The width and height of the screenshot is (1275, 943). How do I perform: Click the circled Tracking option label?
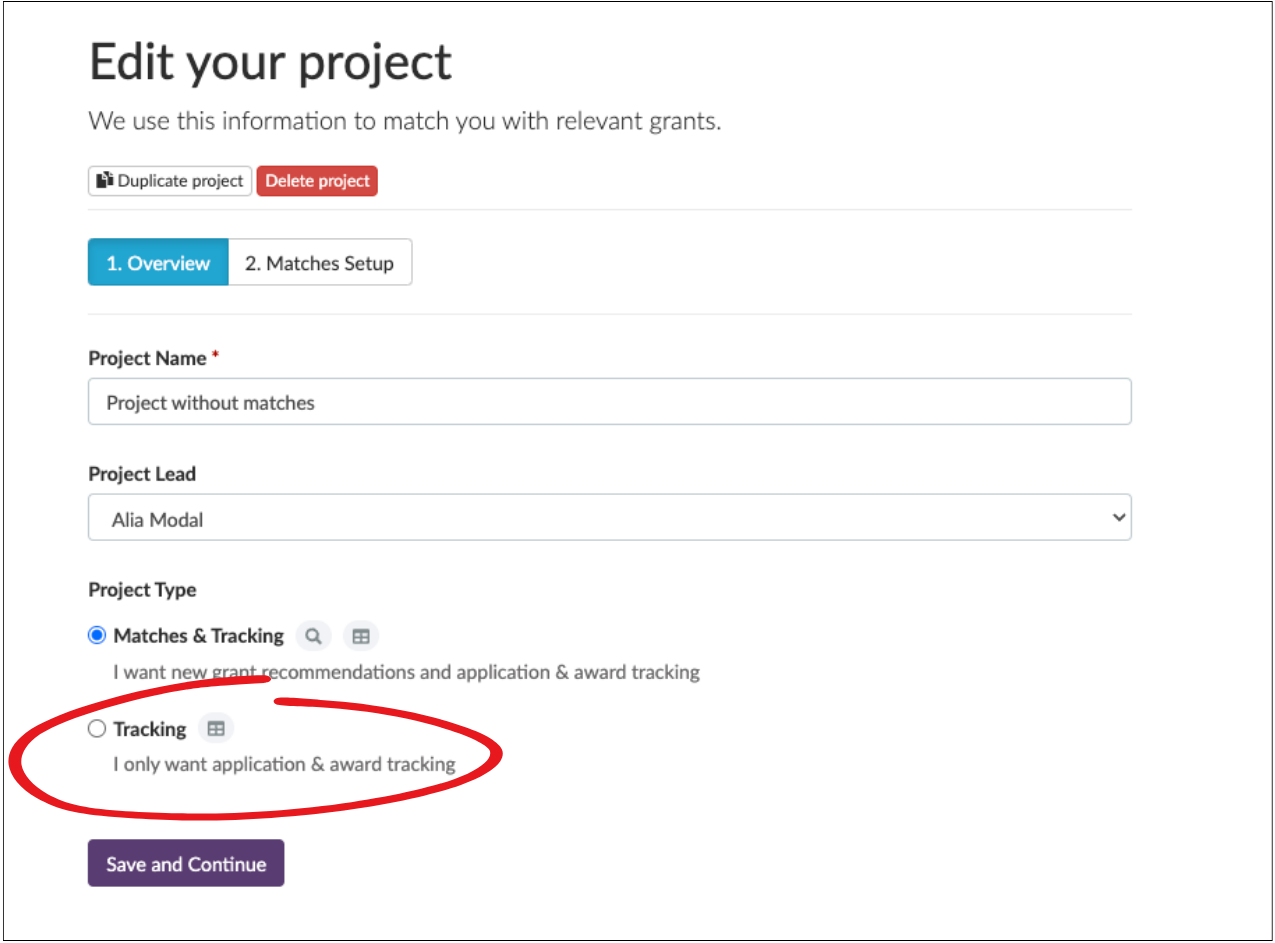150,728
